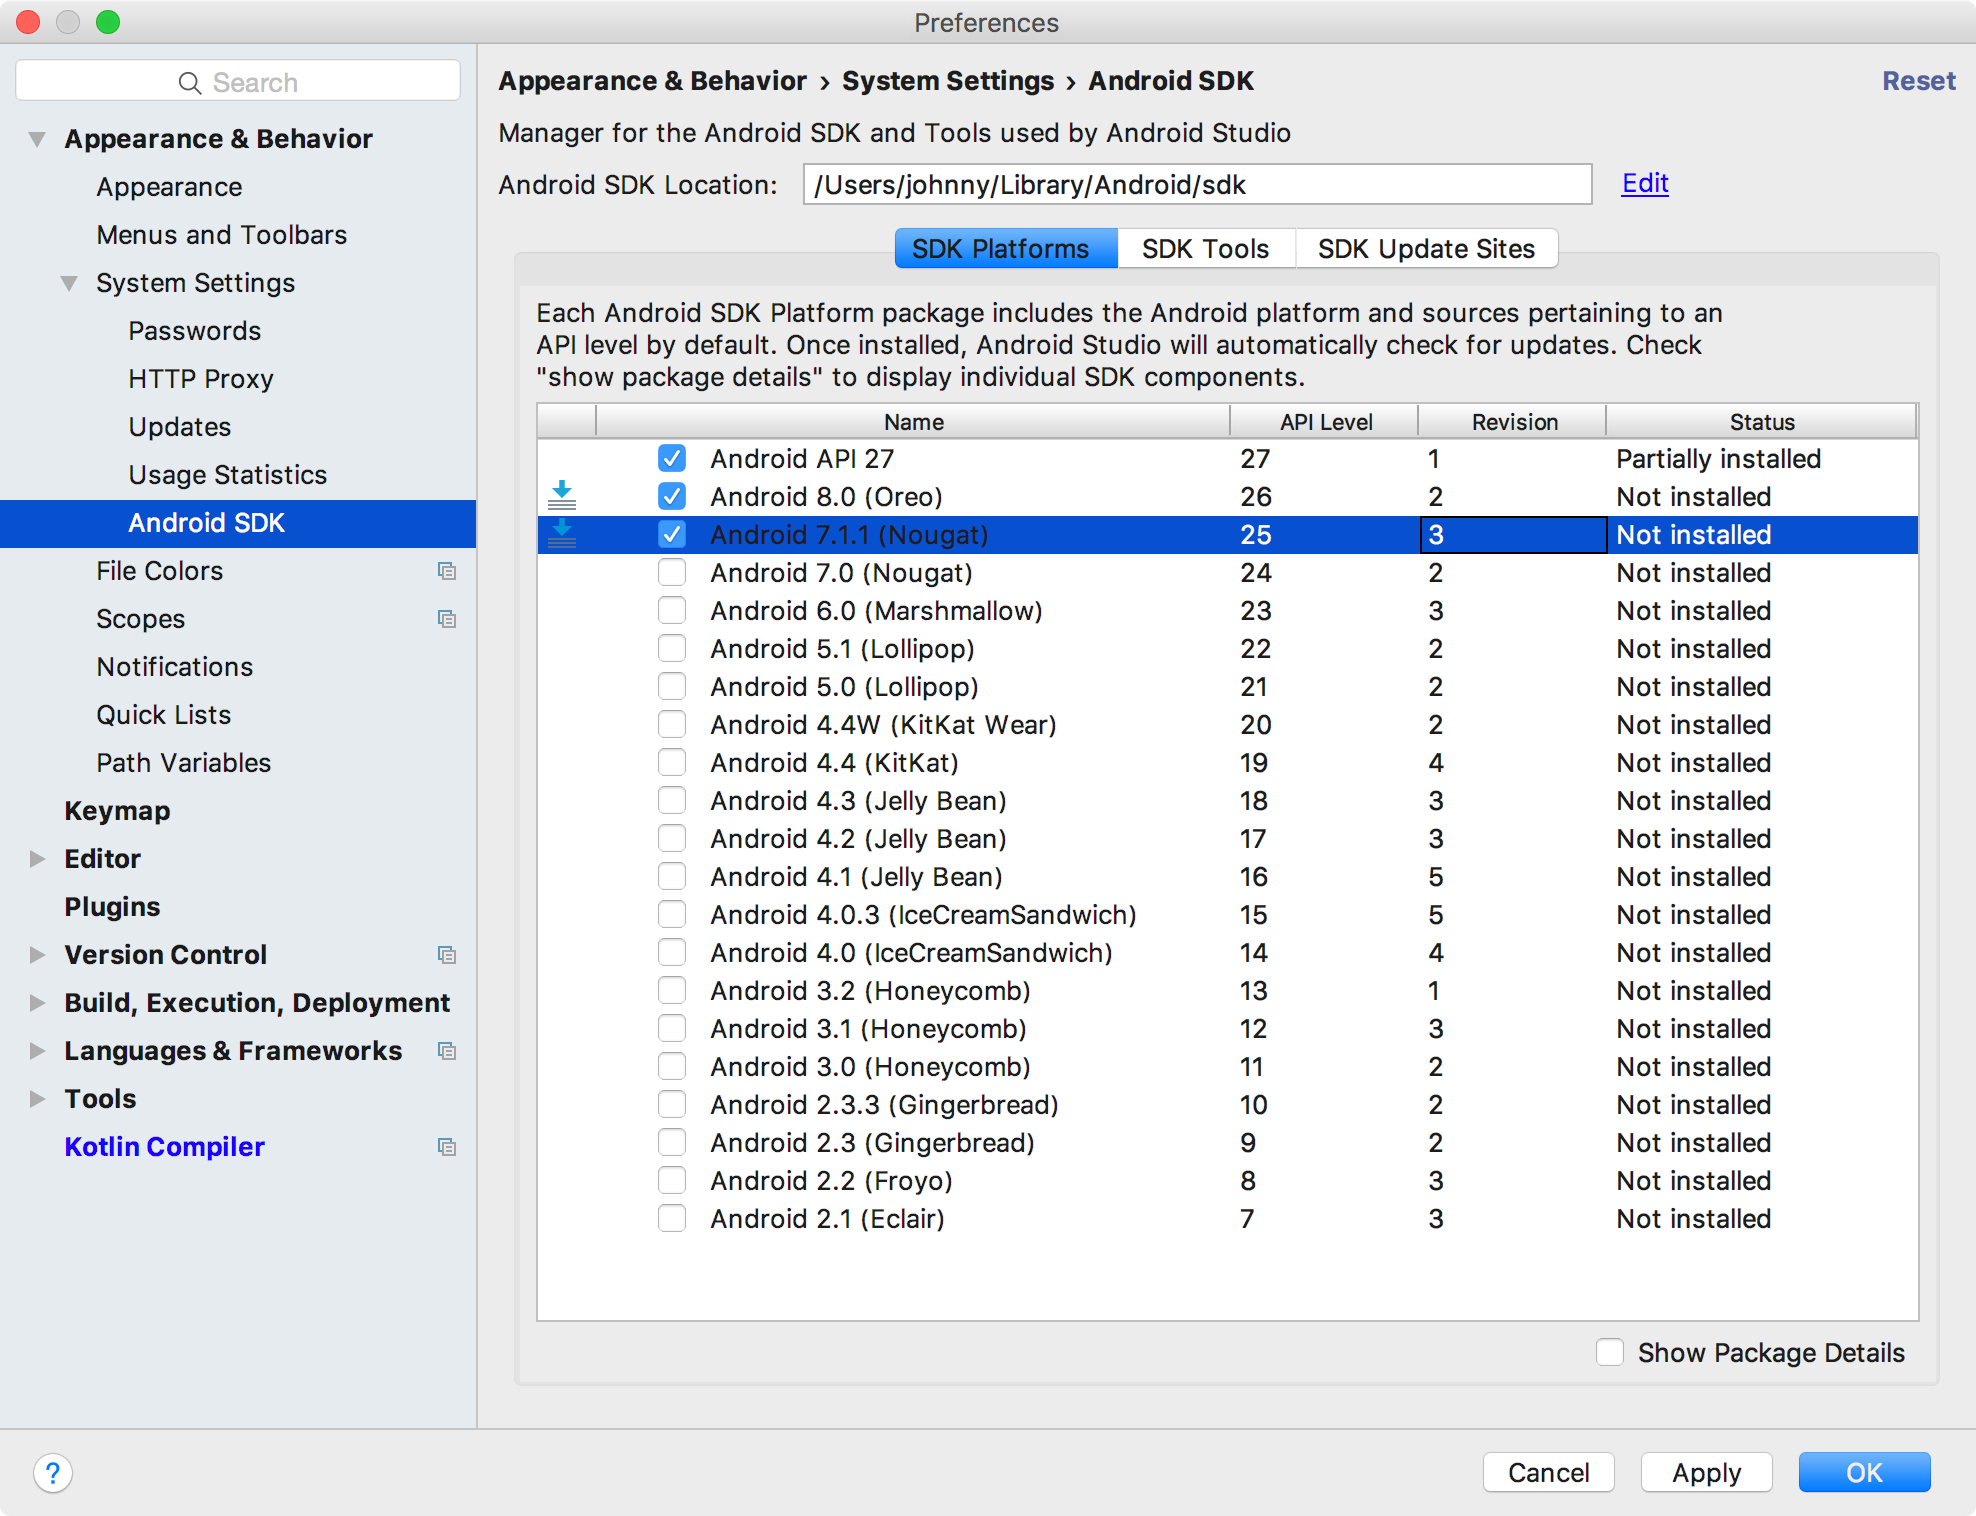This screenshot has width=1976, height=1516.
Task: Expand the Languages & Frameworks arrow
Action: coord(37,1051)
